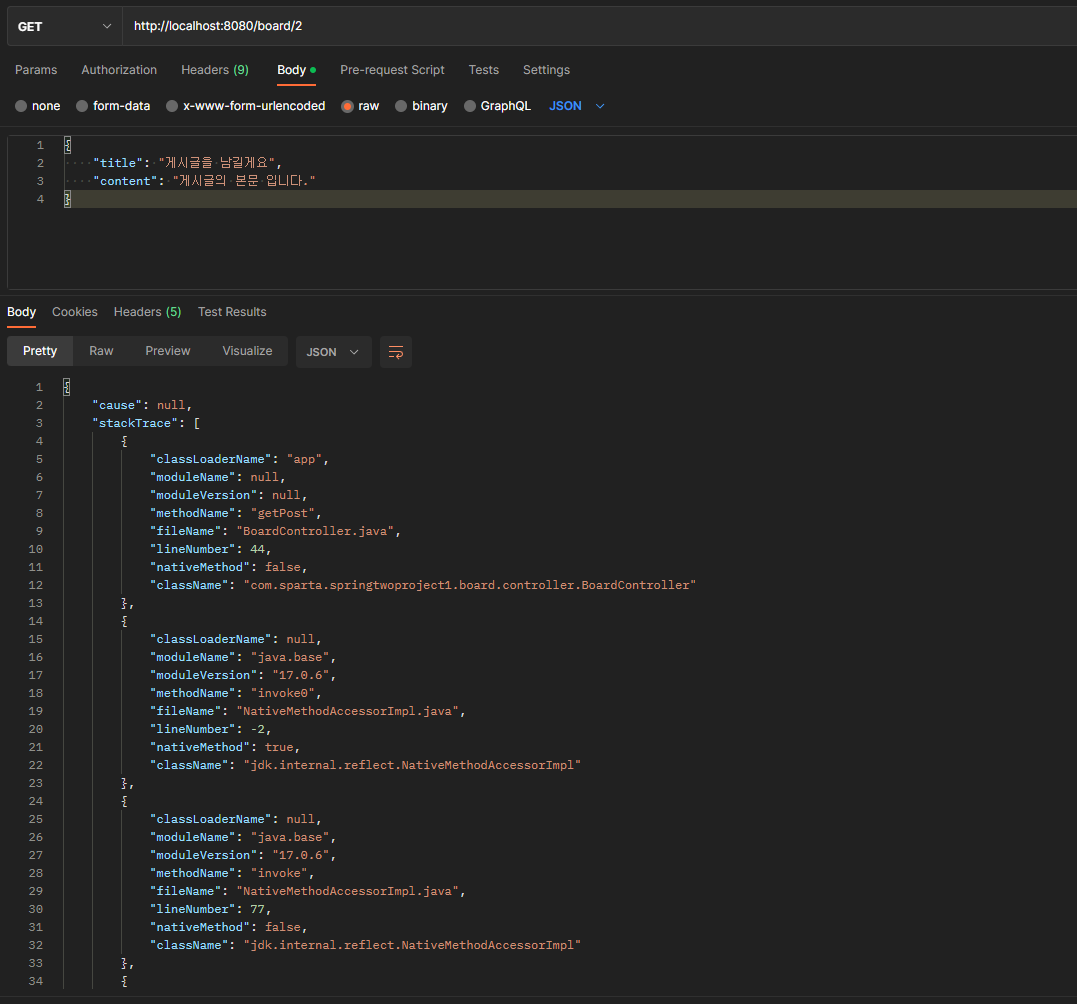This screenshot has width=1077, height=1004.
Task: Open the request Headers (9) tab
Action: [215, 70]
